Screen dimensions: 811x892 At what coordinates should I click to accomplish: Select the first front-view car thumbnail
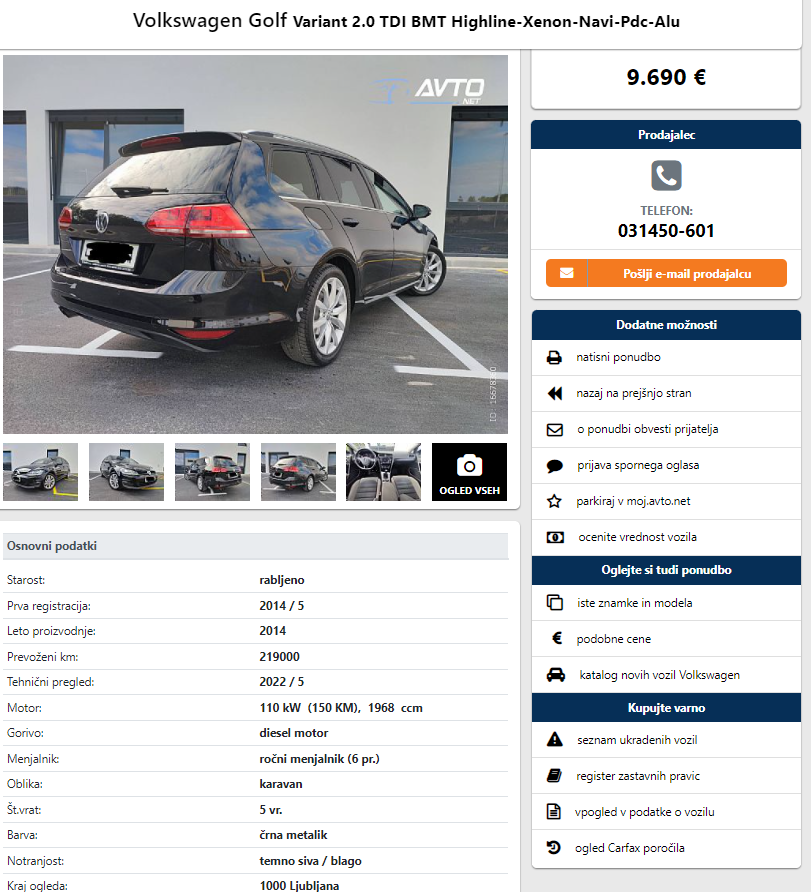(40, 472)
